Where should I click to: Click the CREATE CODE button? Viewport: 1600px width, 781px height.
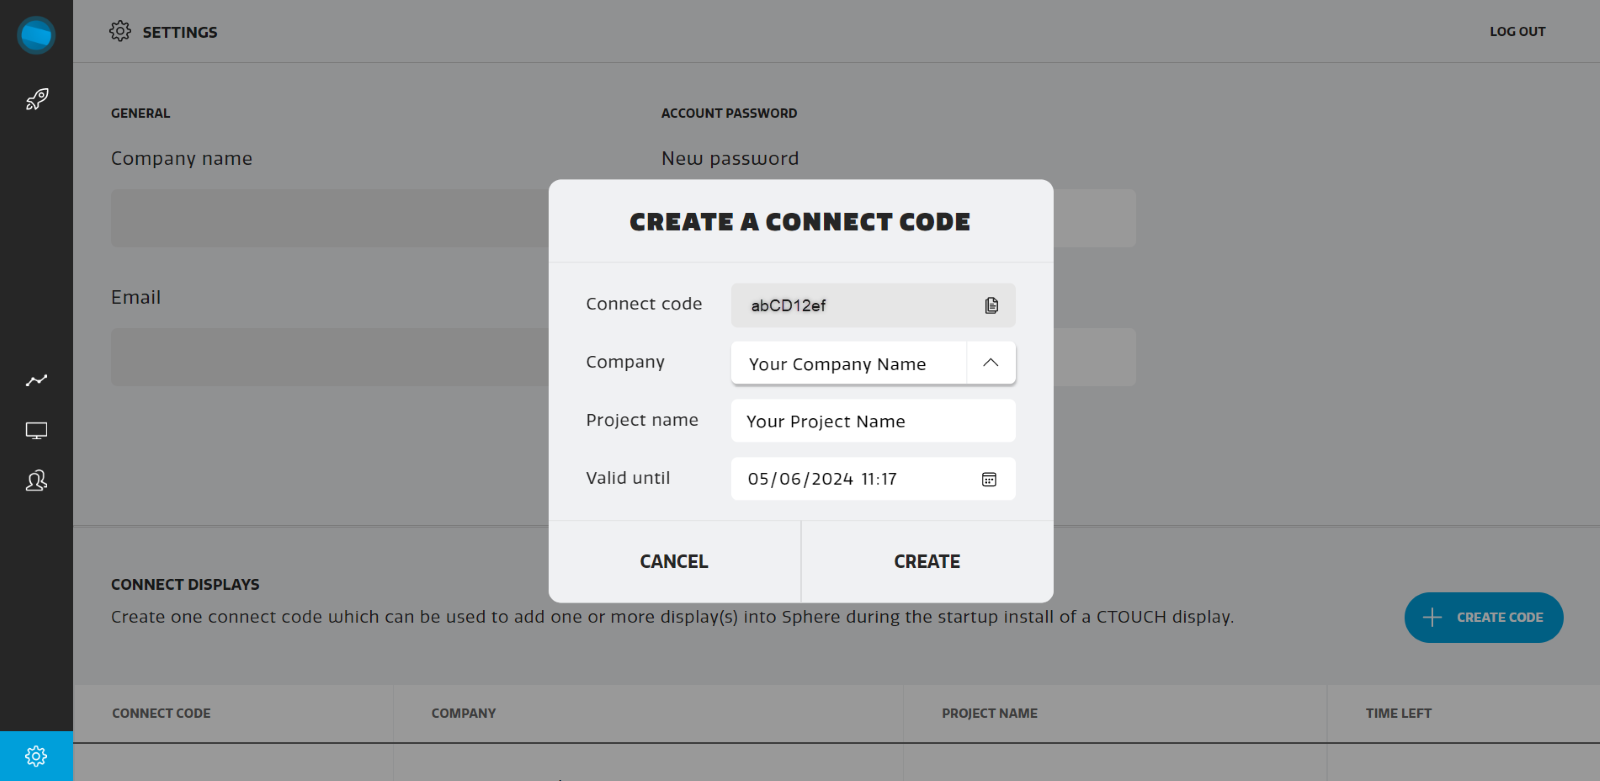pyautogui.click(x=1483, y=618)
